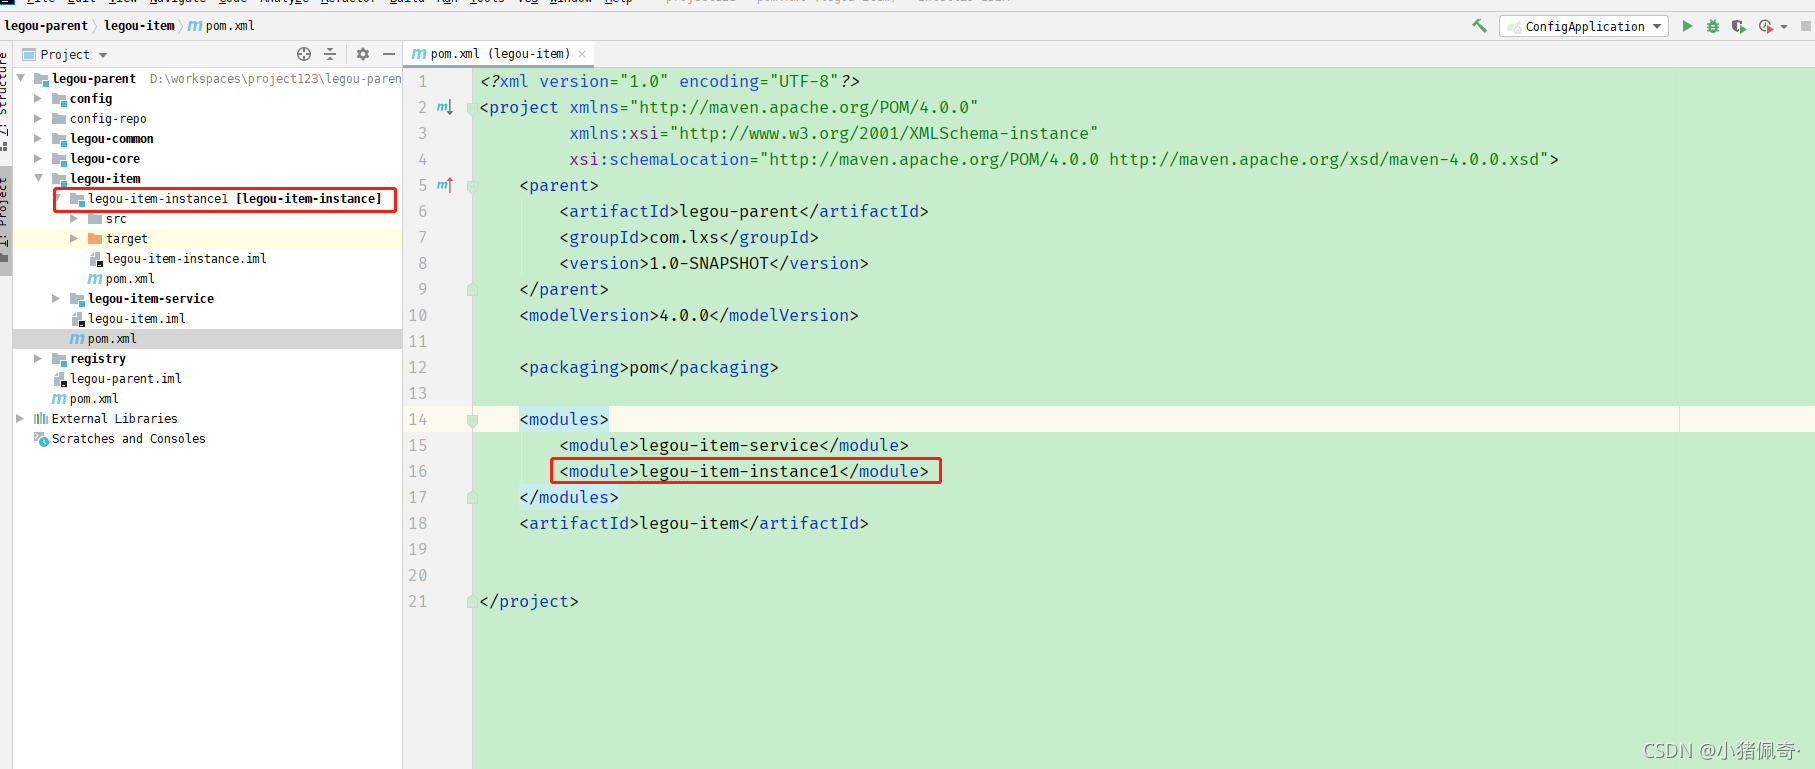Fold the <modules> block on line 14
The height and width of the screenshot is (769, 1815).
pos(472,420)
